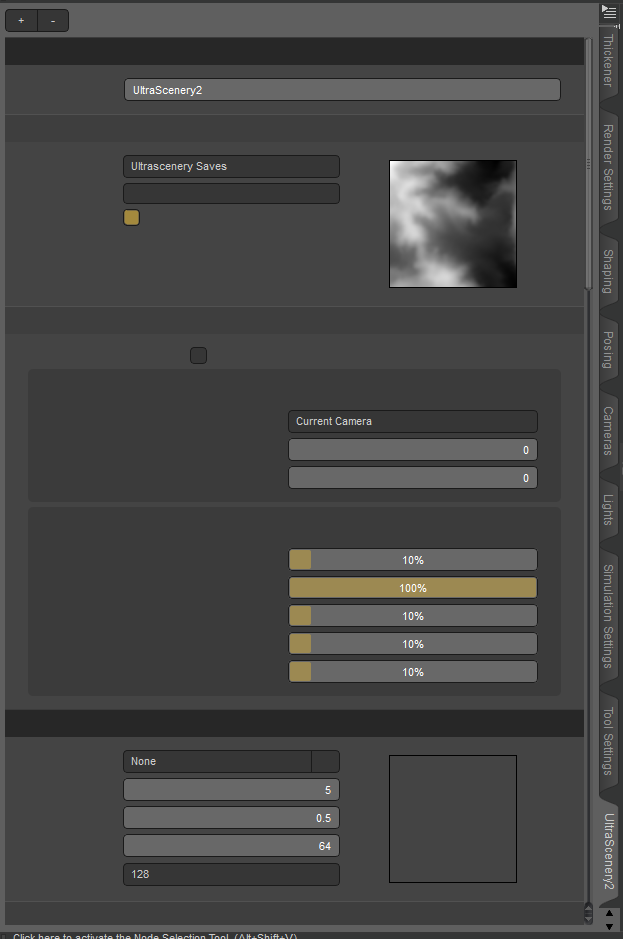Click the small button right of None
Viewport: 623px width, 939px height.
point(325,762)
